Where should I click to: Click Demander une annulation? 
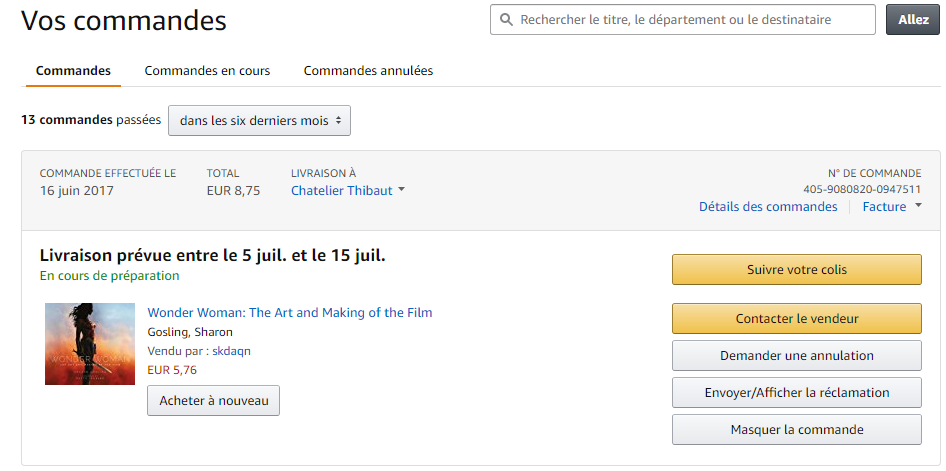[x=796, y=356]
